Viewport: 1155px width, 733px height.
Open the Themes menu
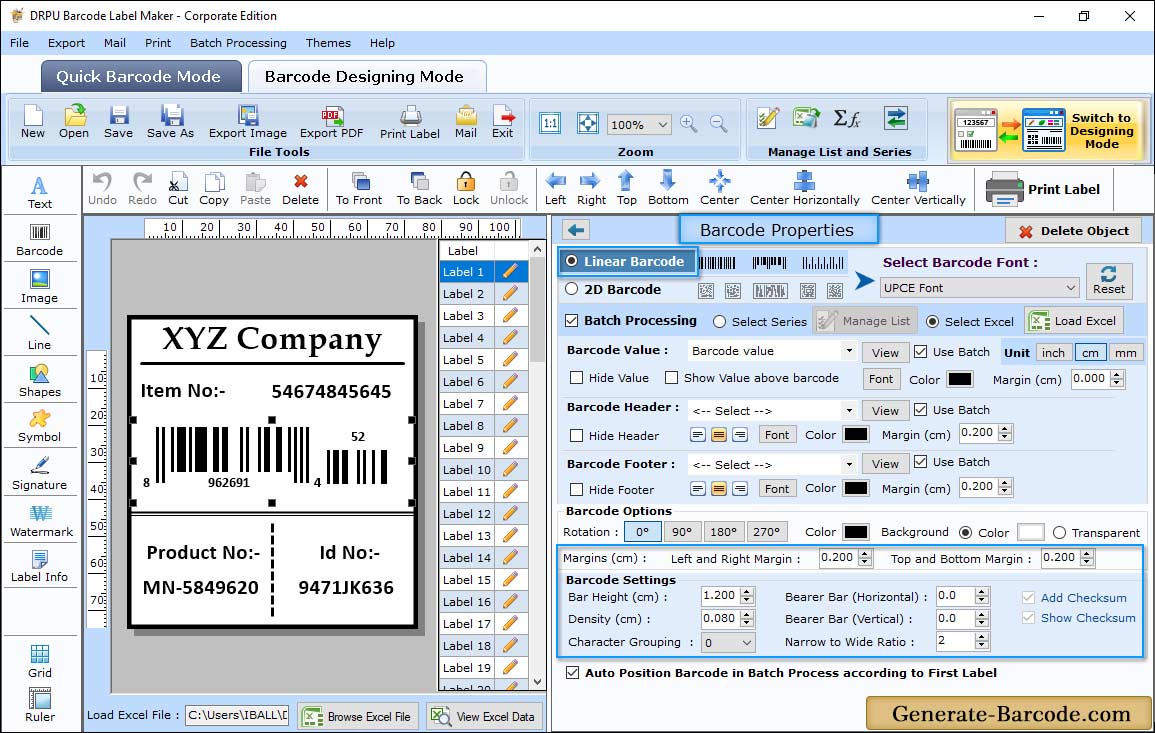(x=328, y=43)
